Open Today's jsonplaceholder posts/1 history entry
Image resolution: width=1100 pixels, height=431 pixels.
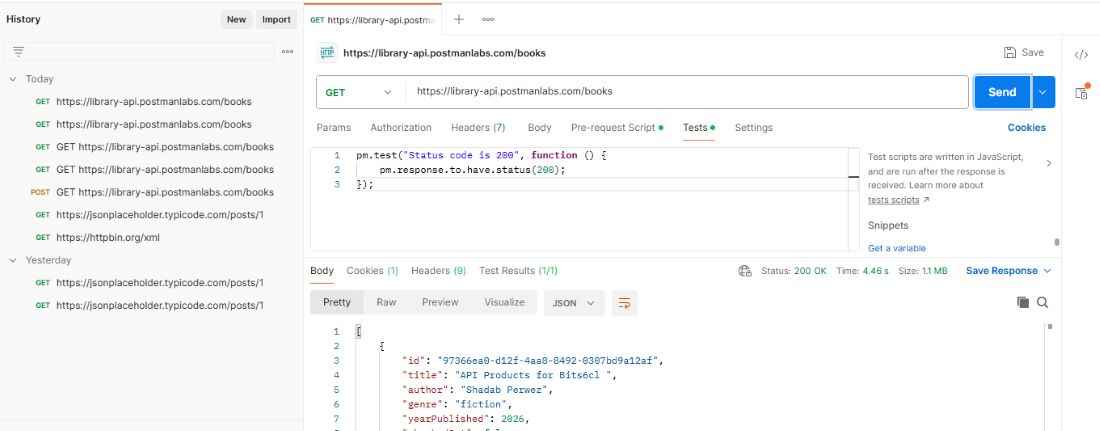[x=149, y=215]
